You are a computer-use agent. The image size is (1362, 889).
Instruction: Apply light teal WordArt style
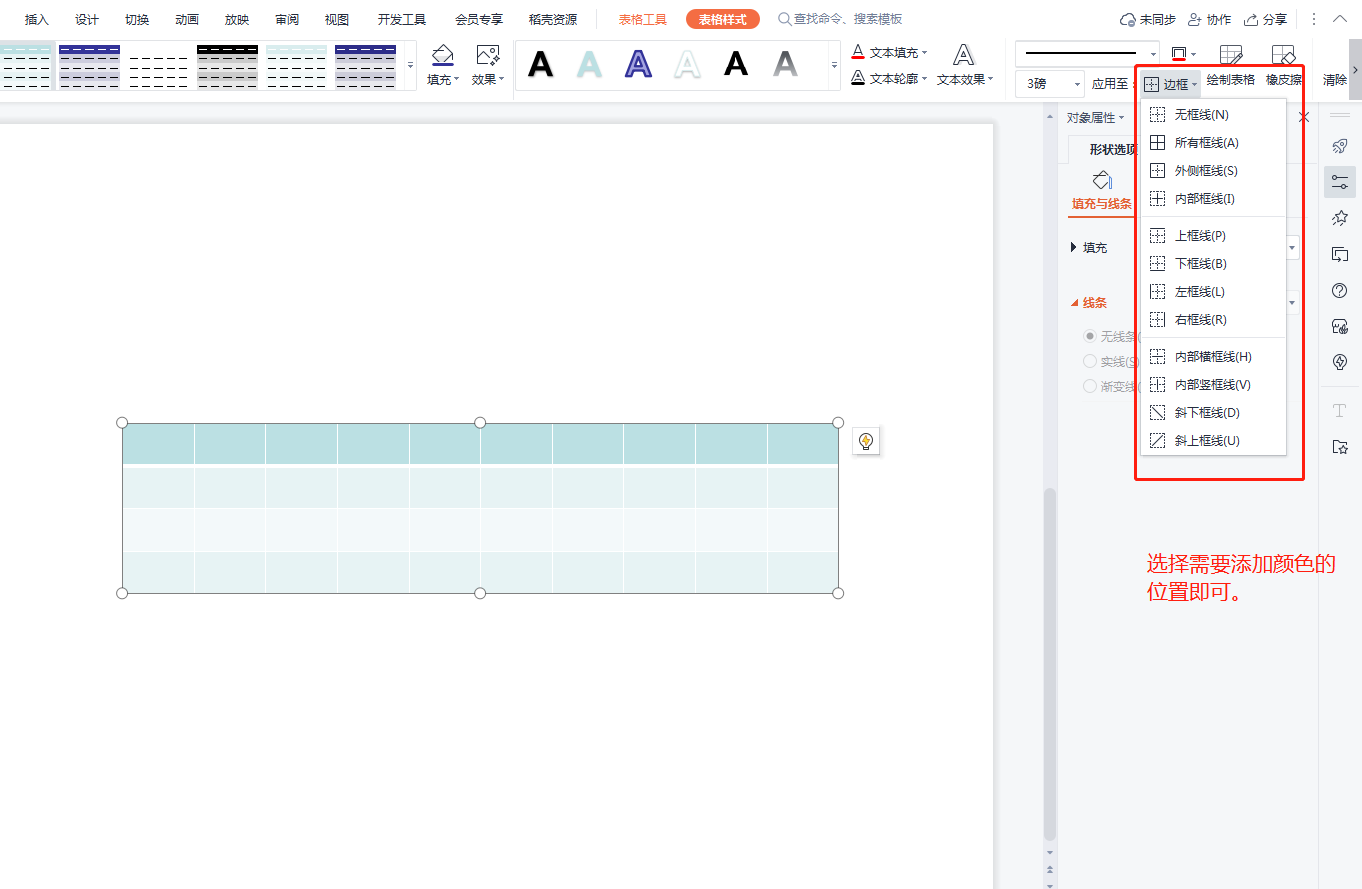590,65
